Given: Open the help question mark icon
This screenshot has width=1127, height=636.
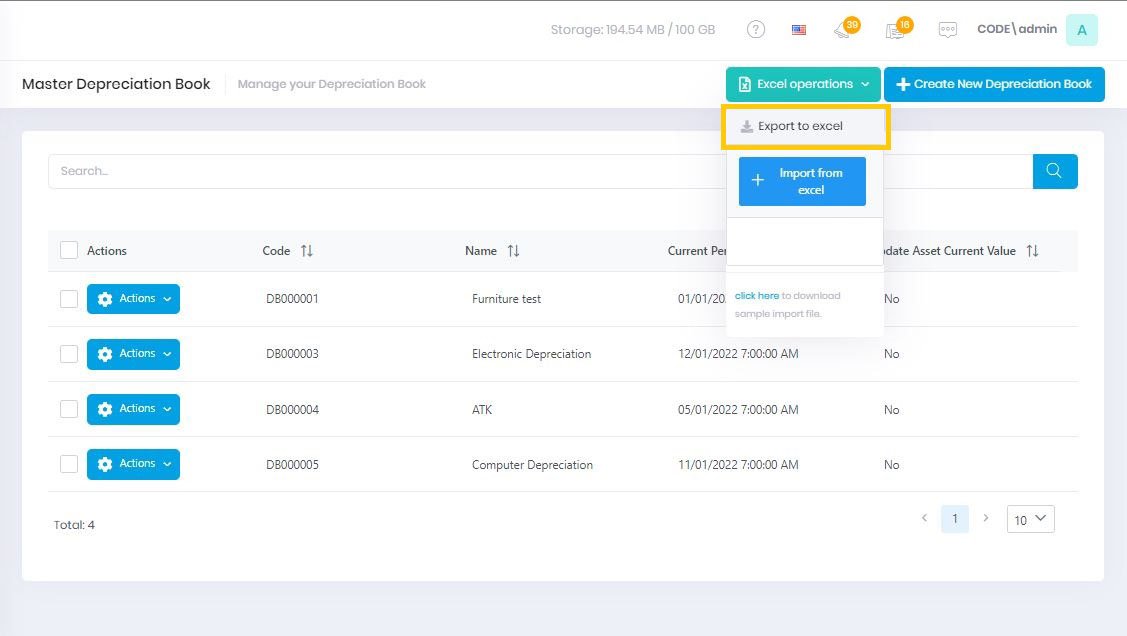Looking at the screenshot, I should [x=756, y=30].
